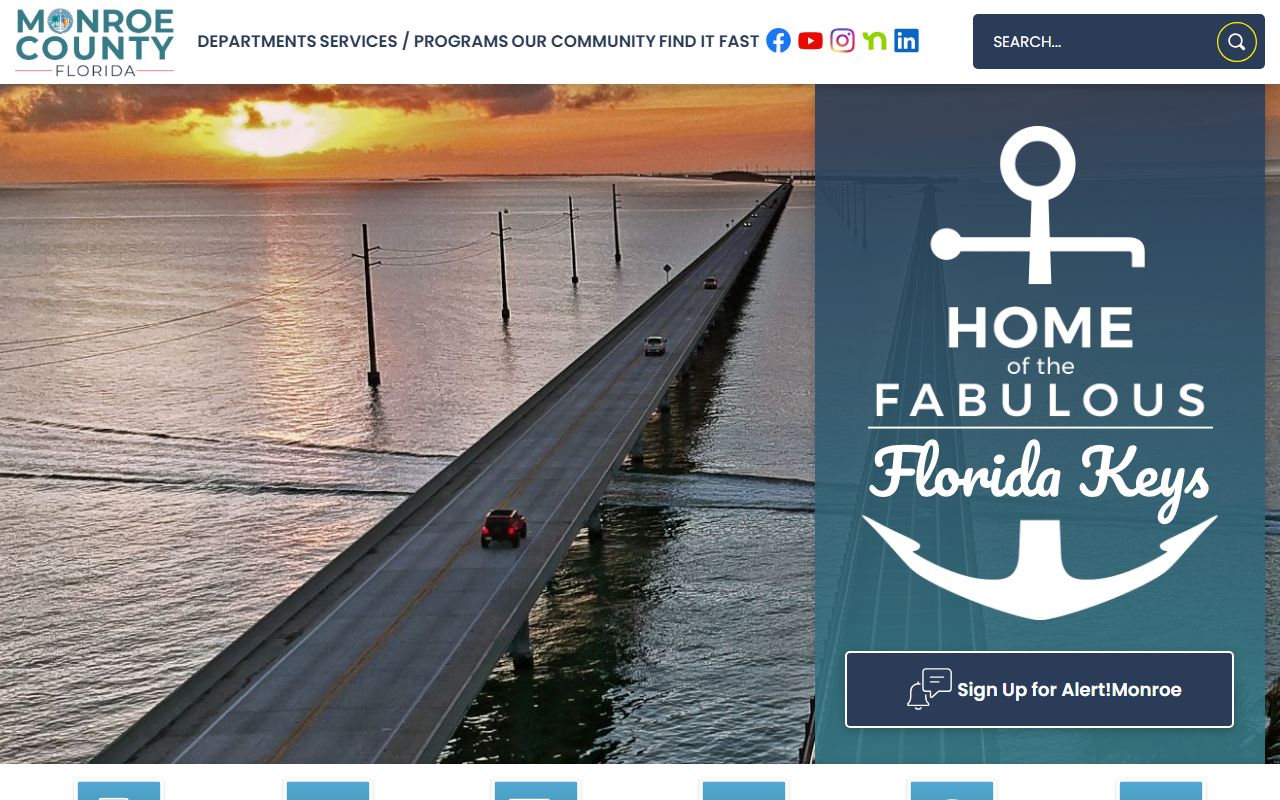Click the Monroe County Florida logo
1280x800 pixels.
[x=95, y=42]
